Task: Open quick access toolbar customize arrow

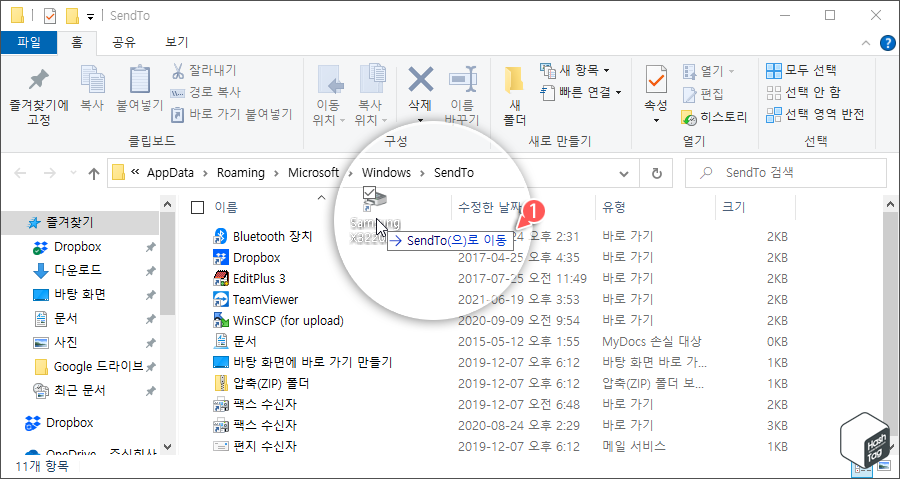Action: click(91, 17)
